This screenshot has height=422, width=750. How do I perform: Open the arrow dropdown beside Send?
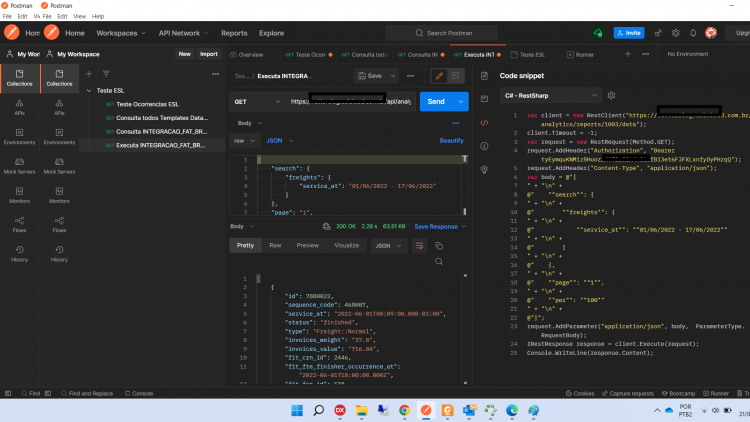point(461,101)
